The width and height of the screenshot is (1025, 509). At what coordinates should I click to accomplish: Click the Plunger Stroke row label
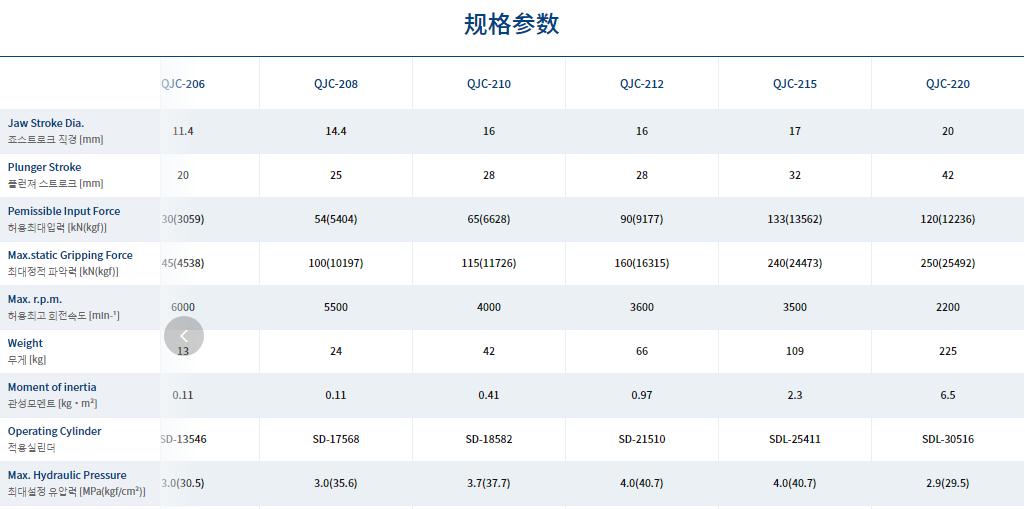pos(45,167)
